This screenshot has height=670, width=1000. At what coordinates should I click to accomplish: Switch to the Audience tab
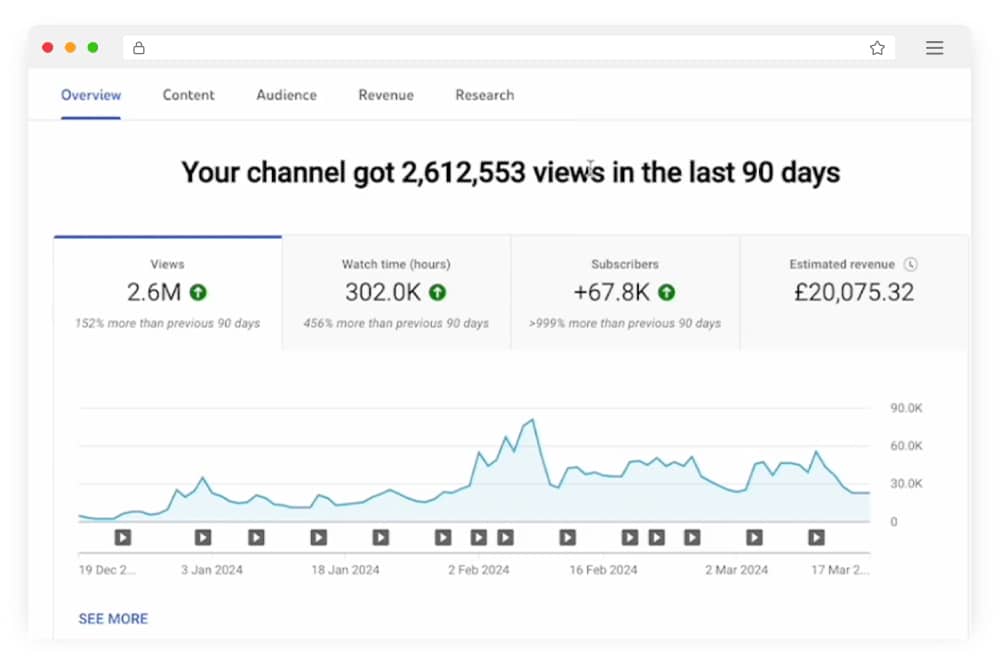click(x=286, y=95)
